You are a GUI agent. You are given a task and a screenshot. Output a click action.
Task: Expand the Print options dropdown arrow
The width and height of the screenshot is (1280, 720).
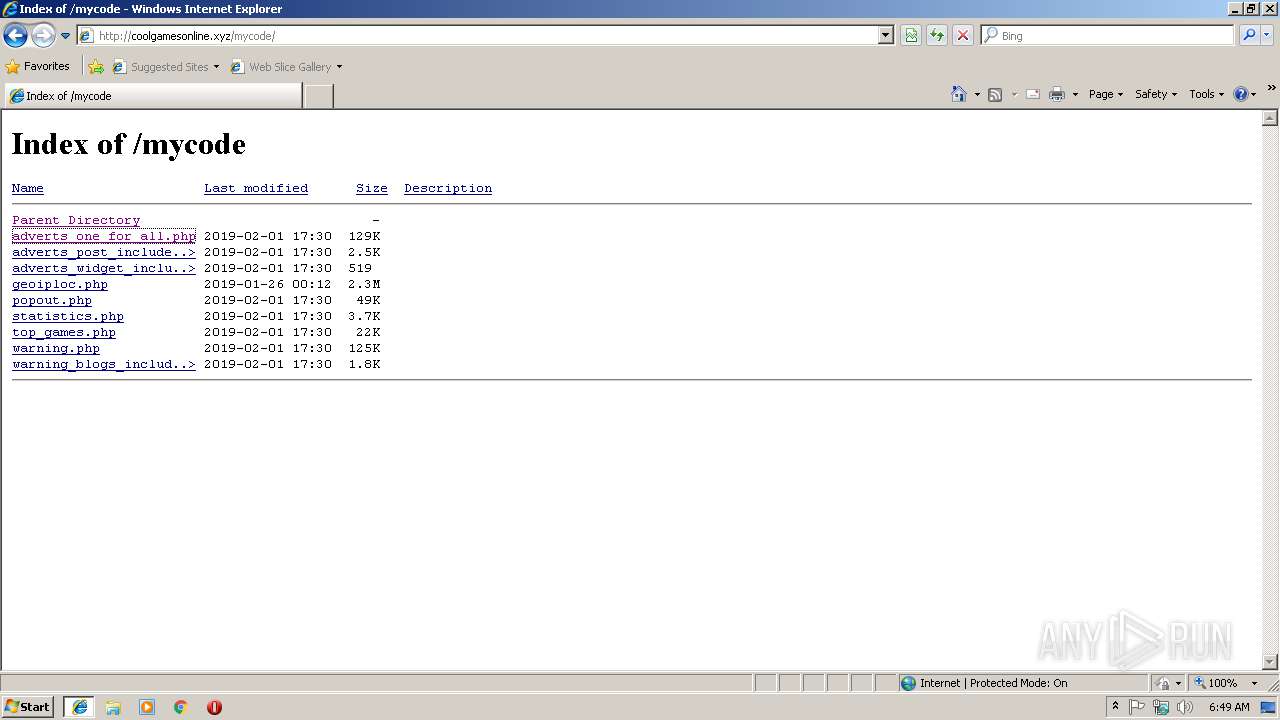tap(1075, 94)
